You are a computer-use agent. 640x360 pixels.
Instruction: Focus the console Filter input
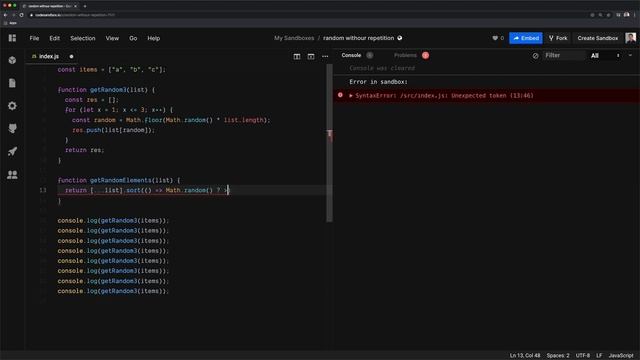click(563, 56)
